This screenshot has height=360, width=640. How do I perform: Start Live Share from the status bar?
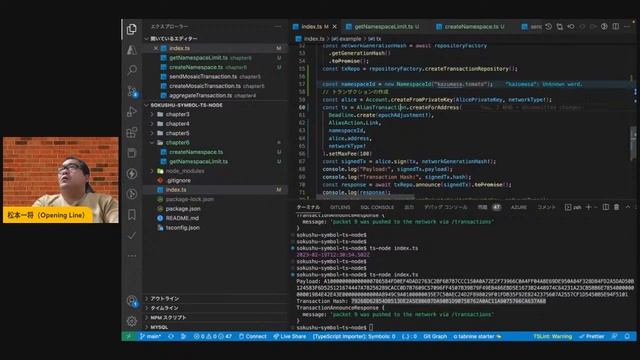click(289, 337)
